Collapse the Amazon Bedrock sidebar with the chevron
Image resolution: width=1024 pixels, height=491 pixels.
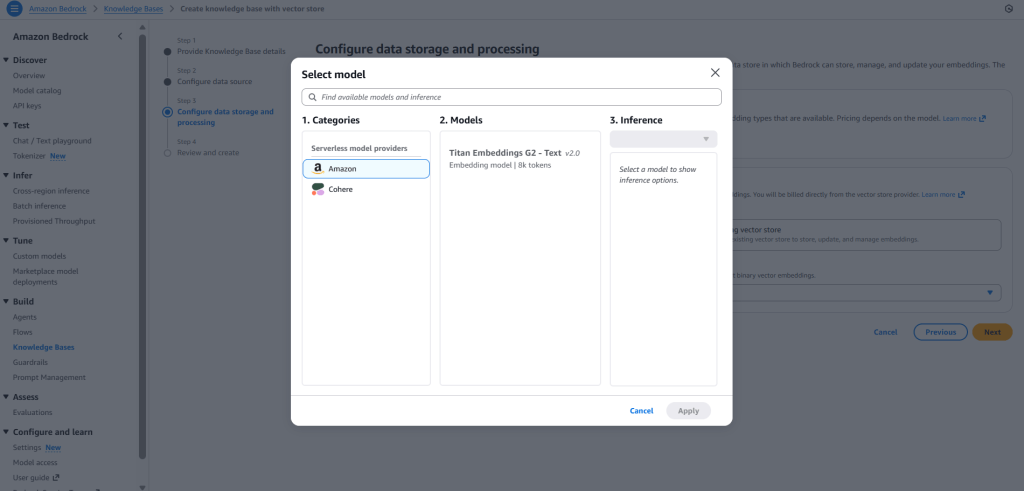[x=120, y=37]
